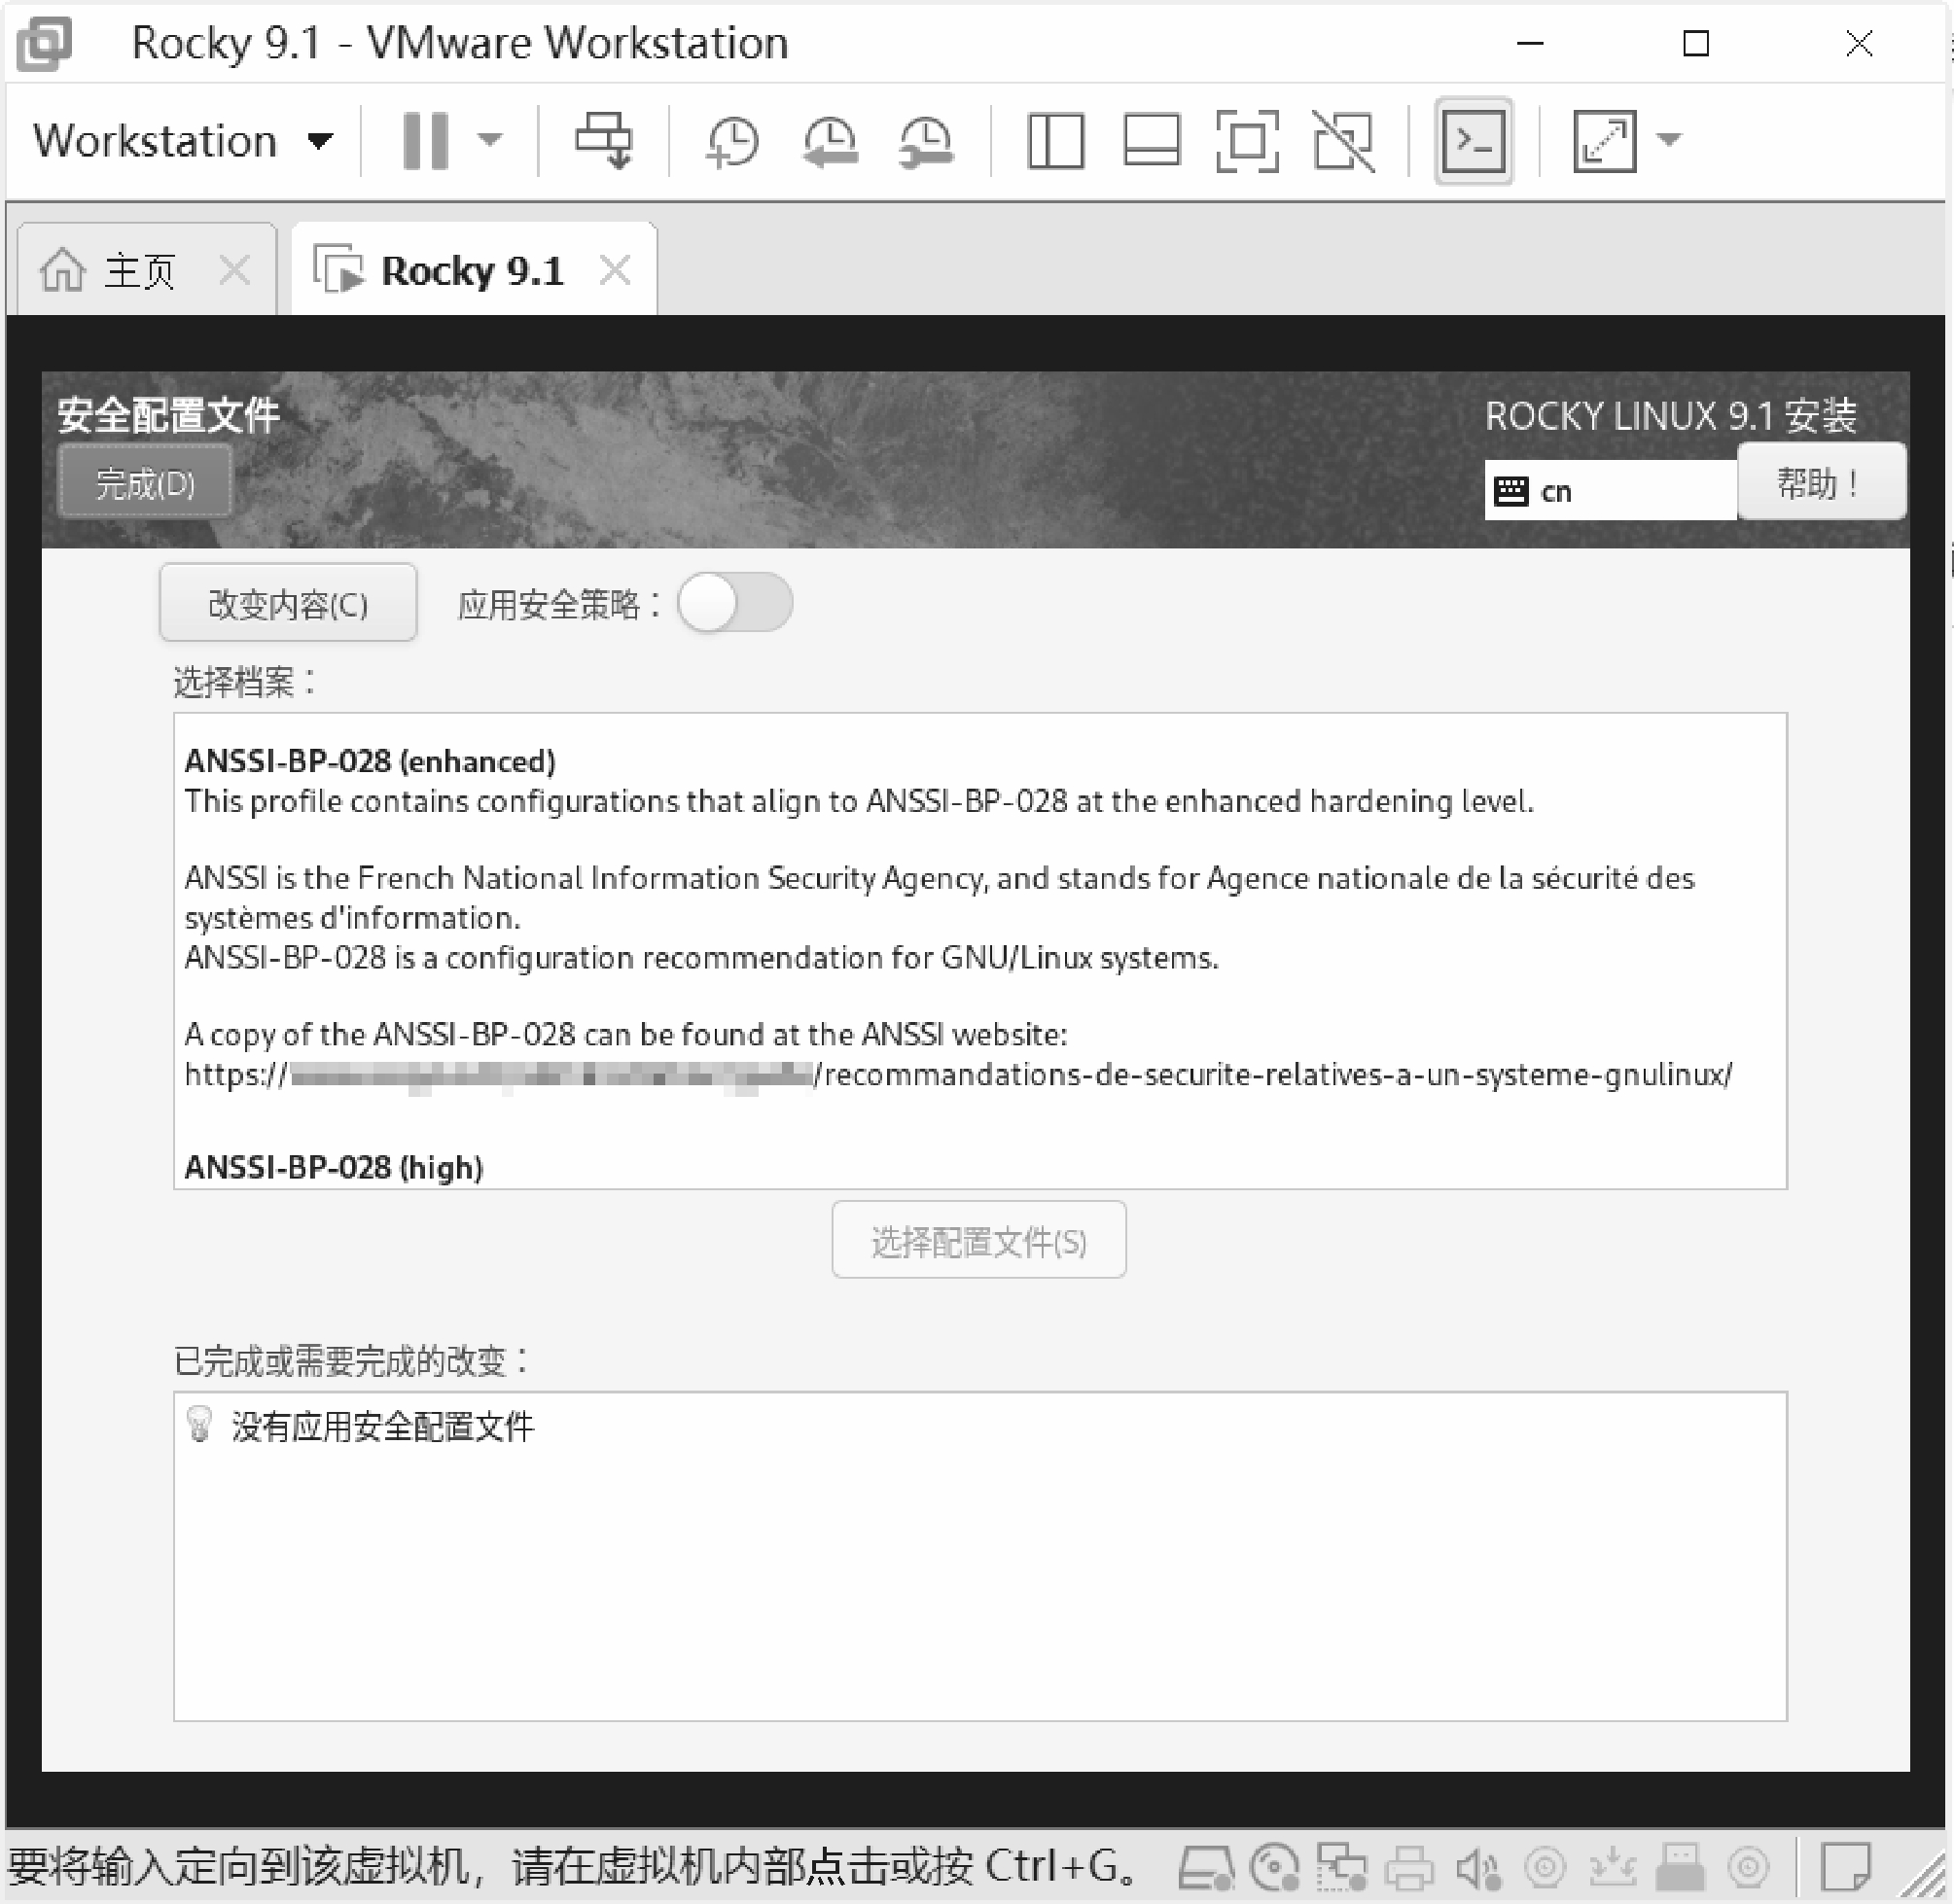Screen dimensions: 1954x1904
Task: Enable the 应用安全策略 switch
Action: tap(735, 603)
